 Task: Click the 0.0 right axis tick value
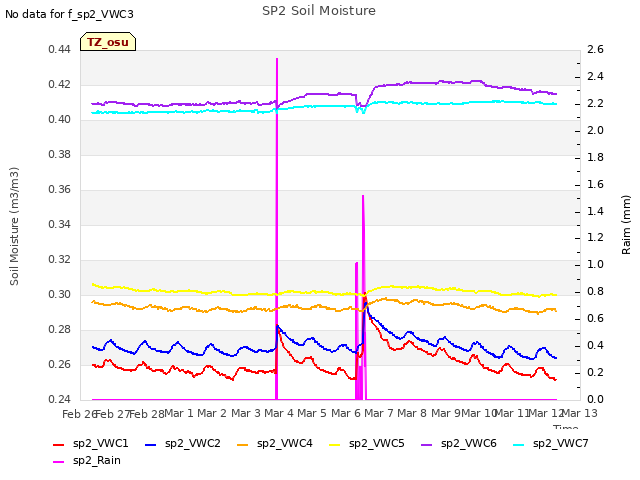coord(595,400)
